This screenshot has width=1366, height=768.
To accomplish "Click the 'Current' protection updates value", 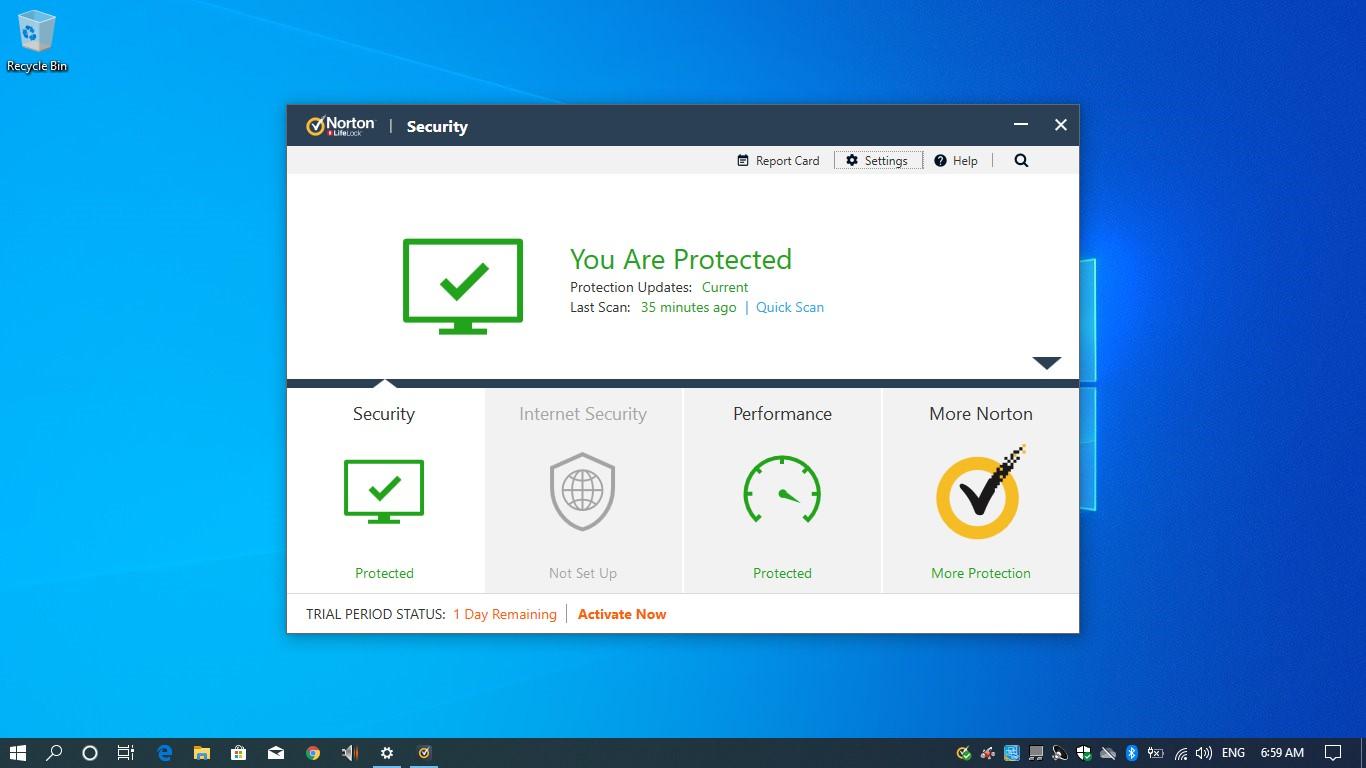I will click(x=725, y=287).
